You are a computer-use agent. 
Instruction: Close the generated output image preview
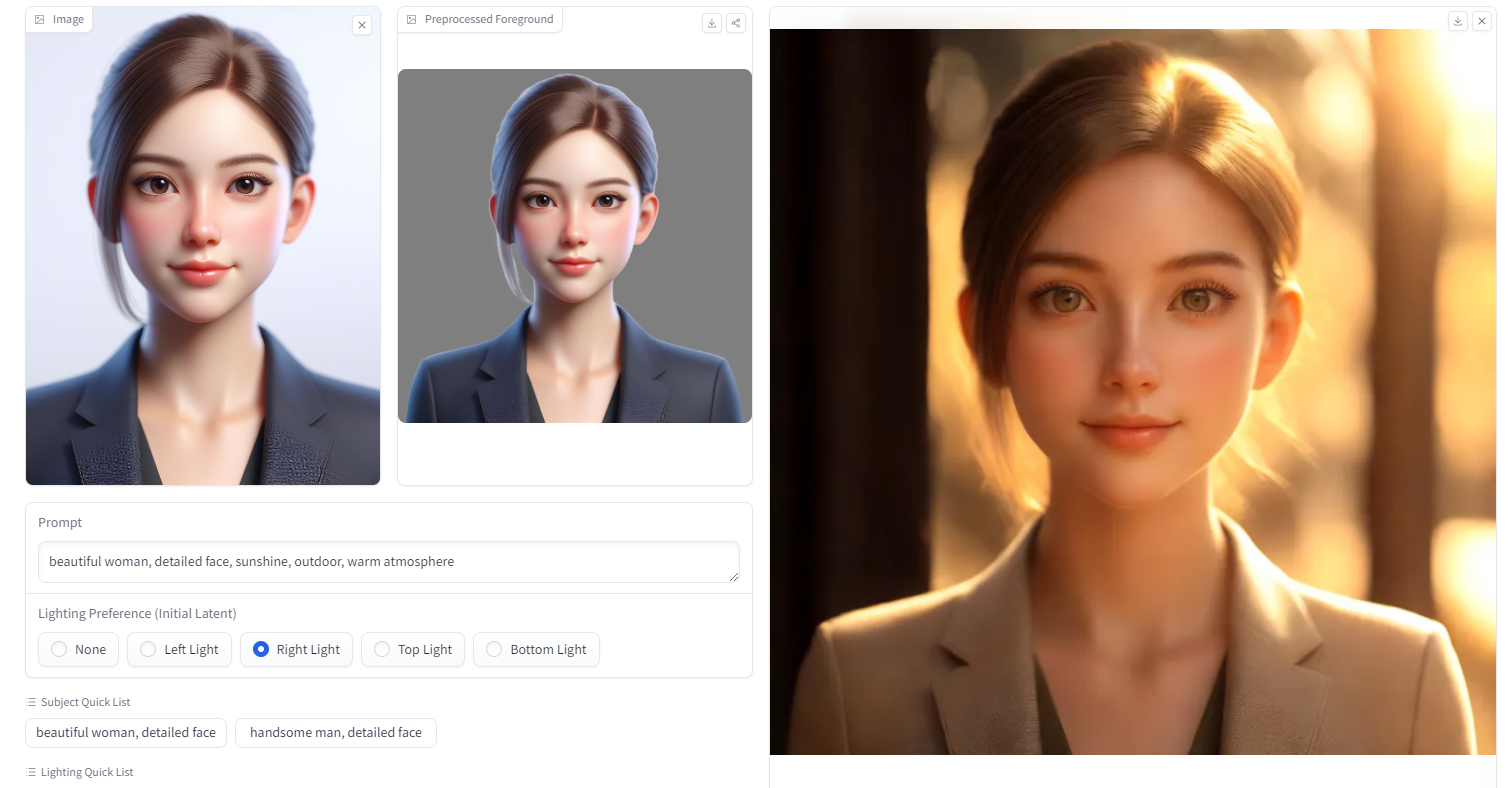pyautogui.click(x=1482, y=21)
